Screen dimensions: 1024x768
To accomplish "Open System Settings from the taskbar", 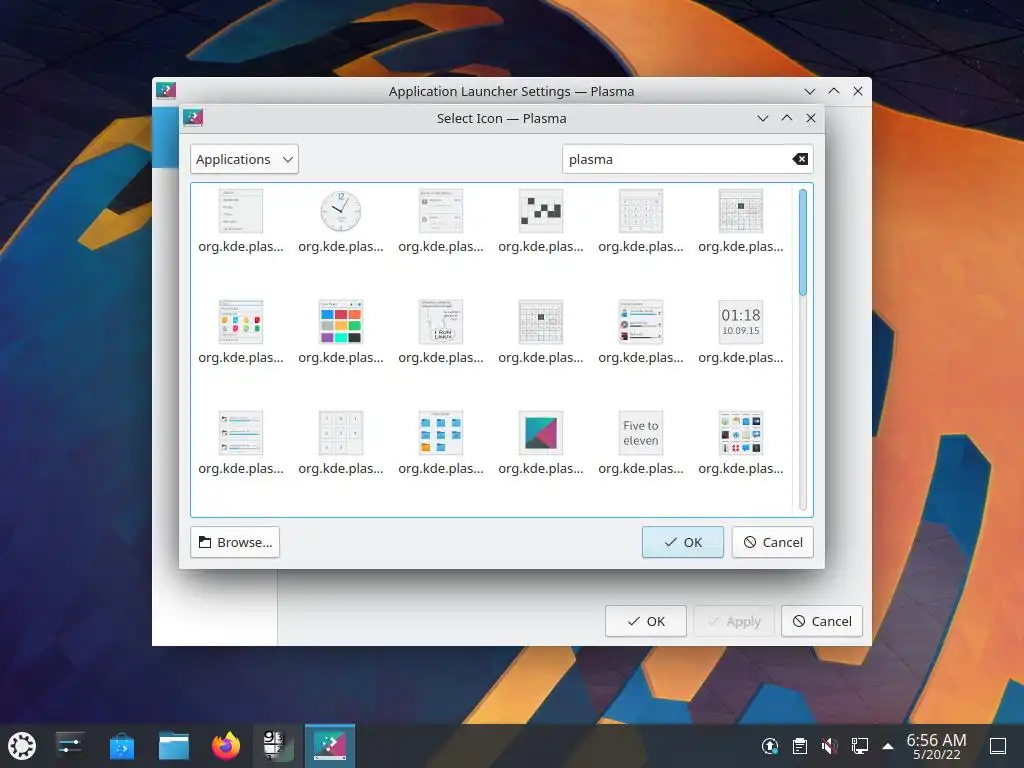I will [x=69, y=746].
